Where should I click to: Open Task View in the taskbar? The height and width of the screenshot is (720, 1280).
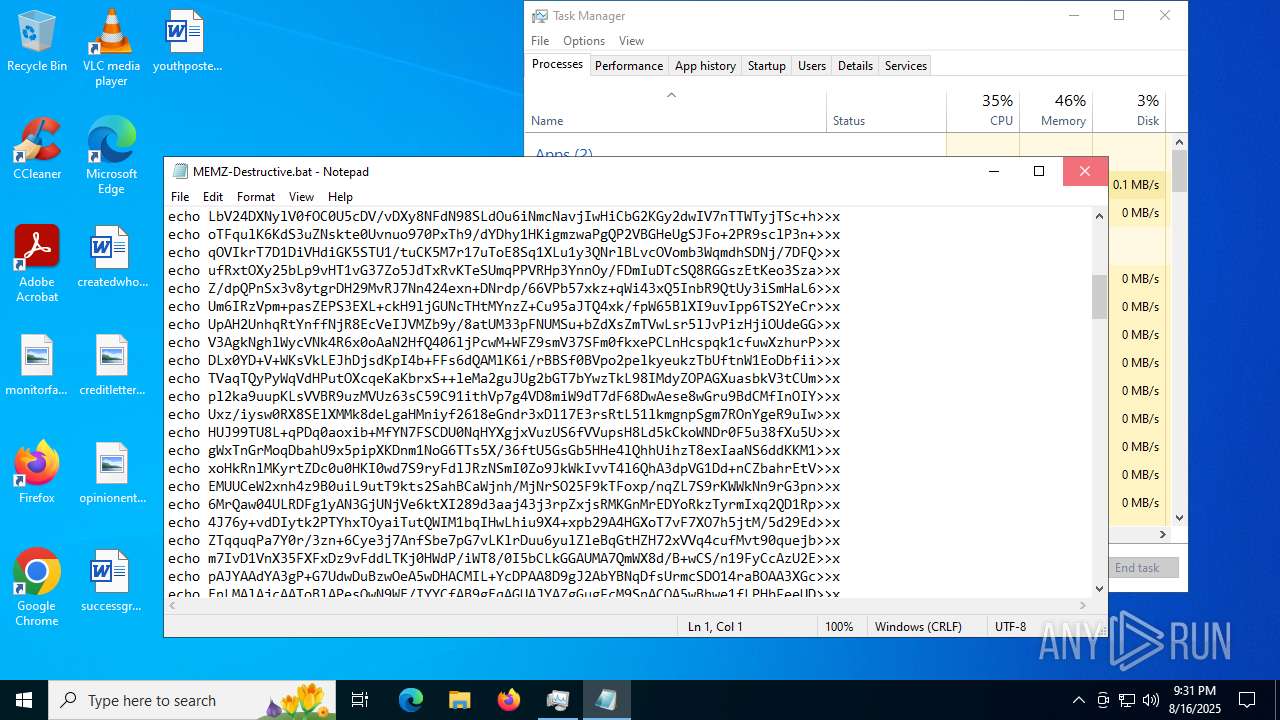361,700
